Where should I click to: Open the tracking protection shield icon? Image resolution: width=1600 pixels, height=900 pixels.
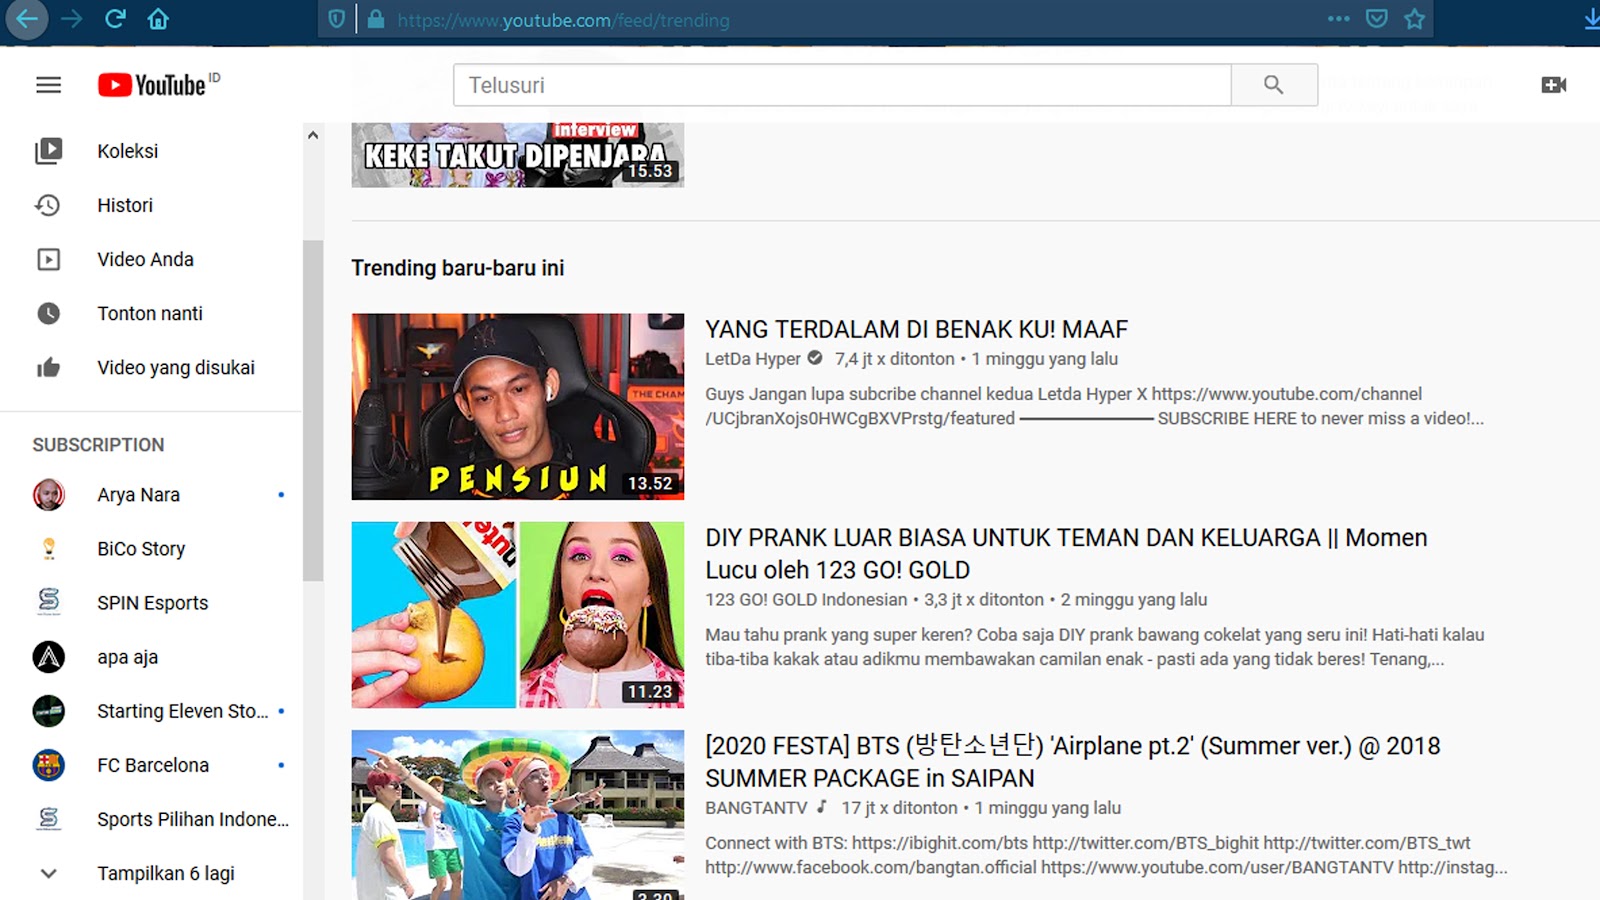click(337, 19)
